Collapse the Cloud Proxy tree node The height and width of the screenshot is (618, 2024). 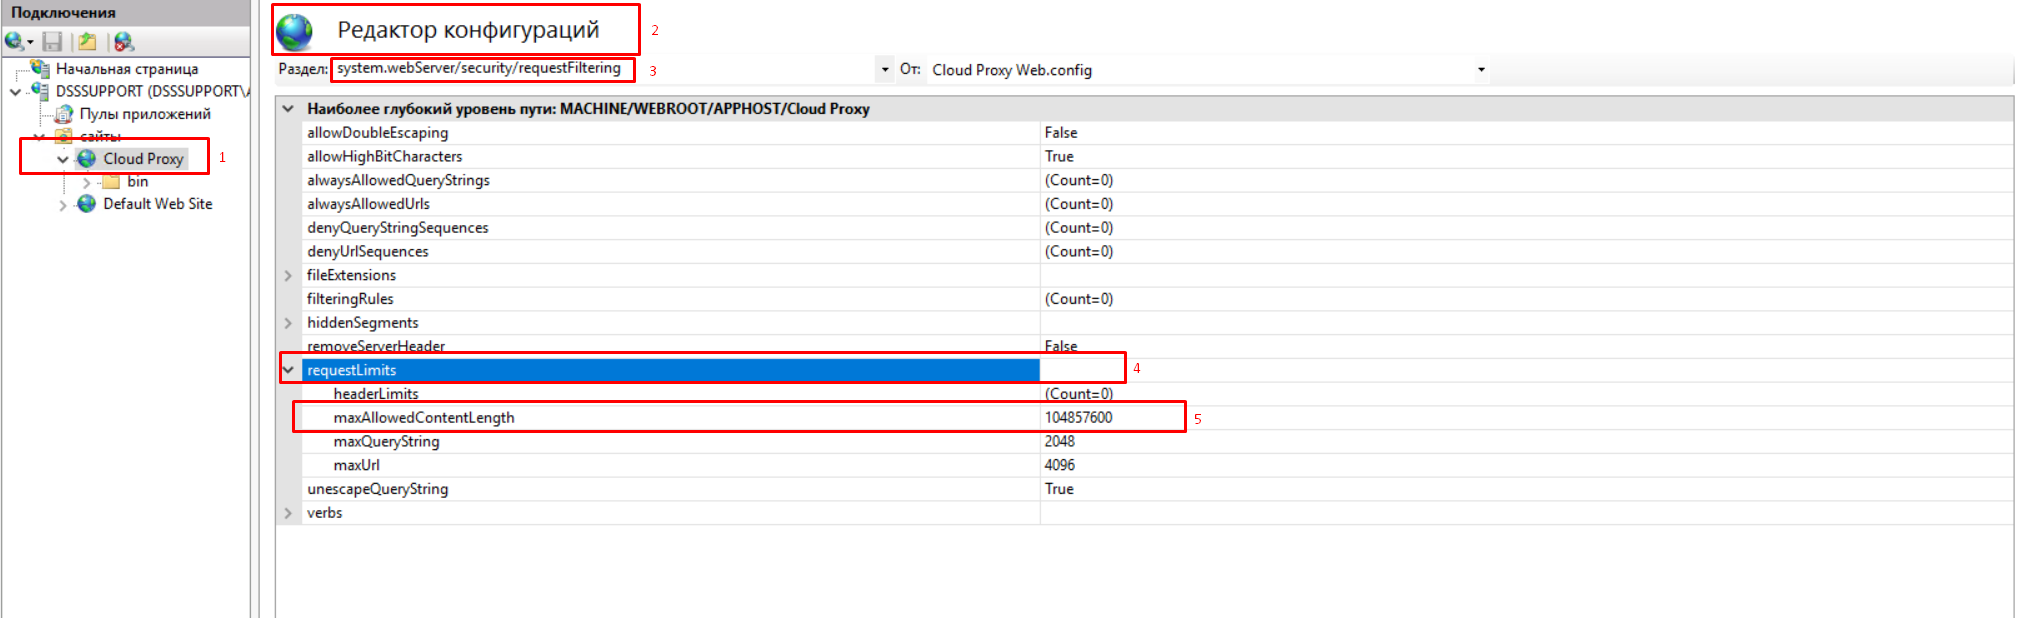(63, 159)
